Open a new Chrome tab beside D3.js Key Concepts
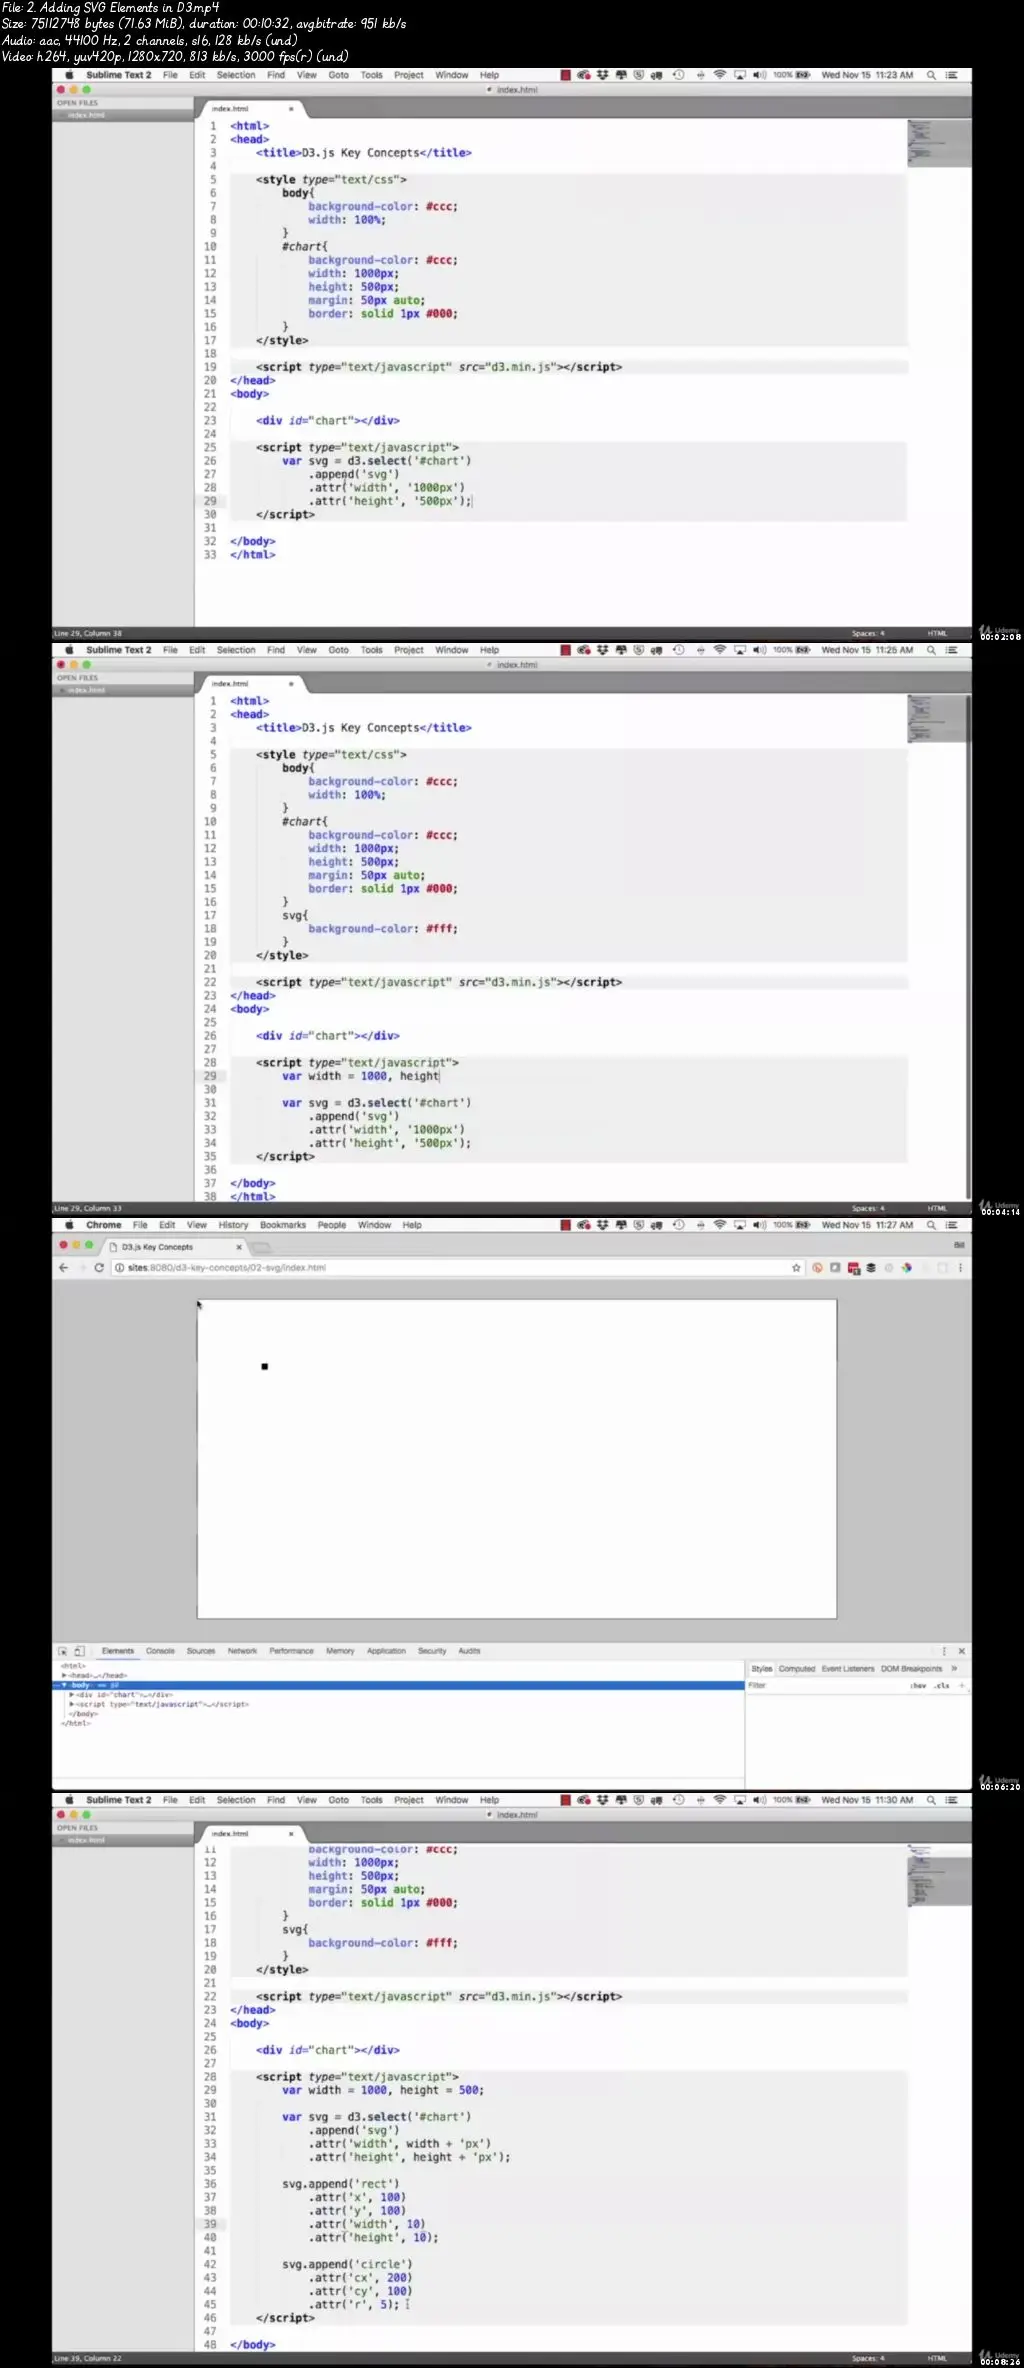The image size is (1024, 2368). [x=261, y=1247]
